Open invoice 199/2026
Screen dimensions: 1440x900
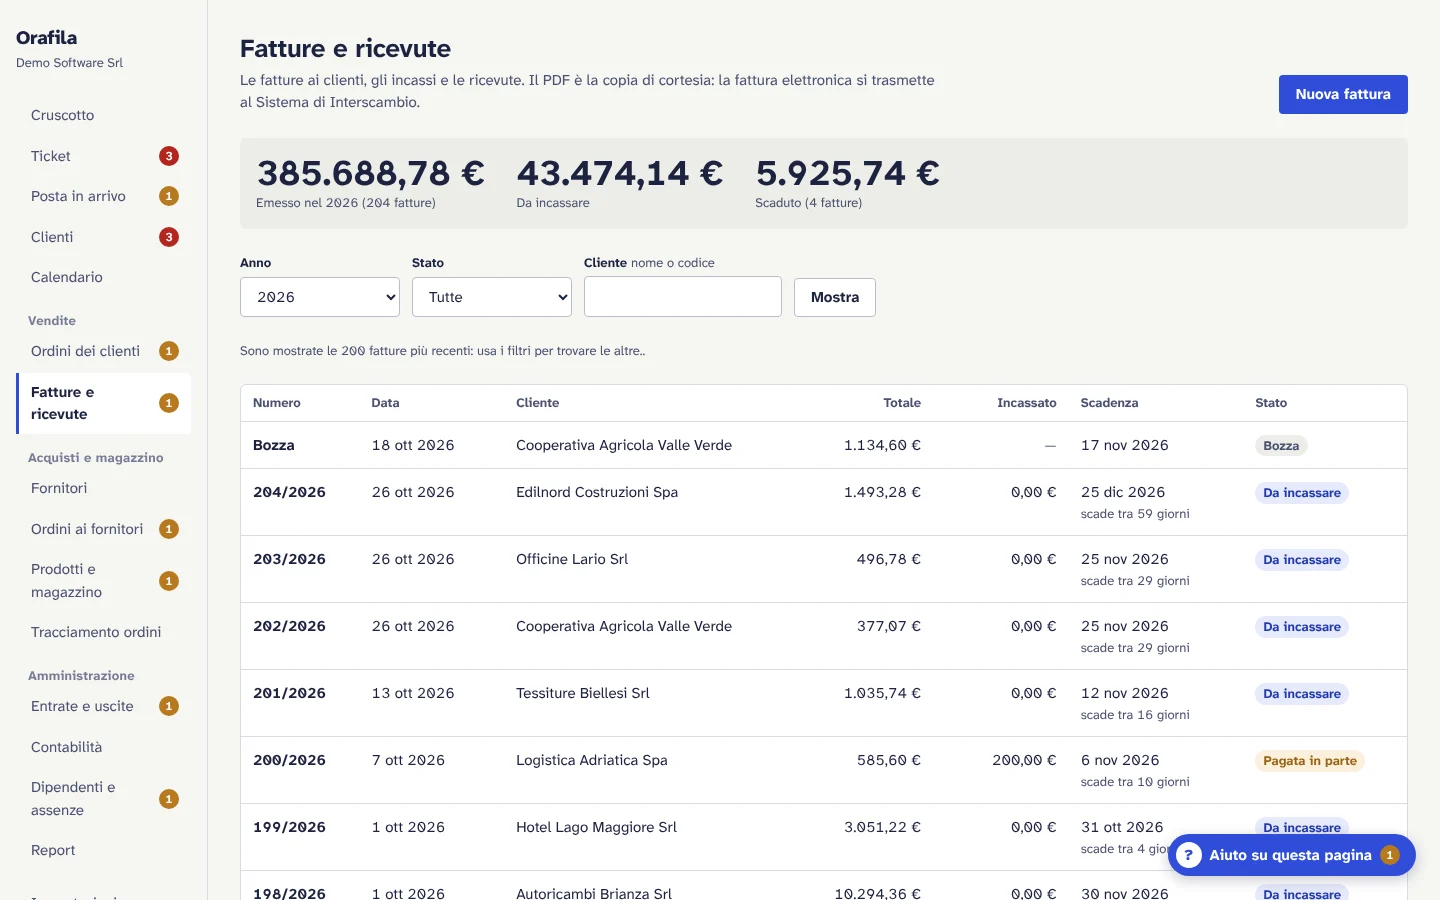coord(289,827)
